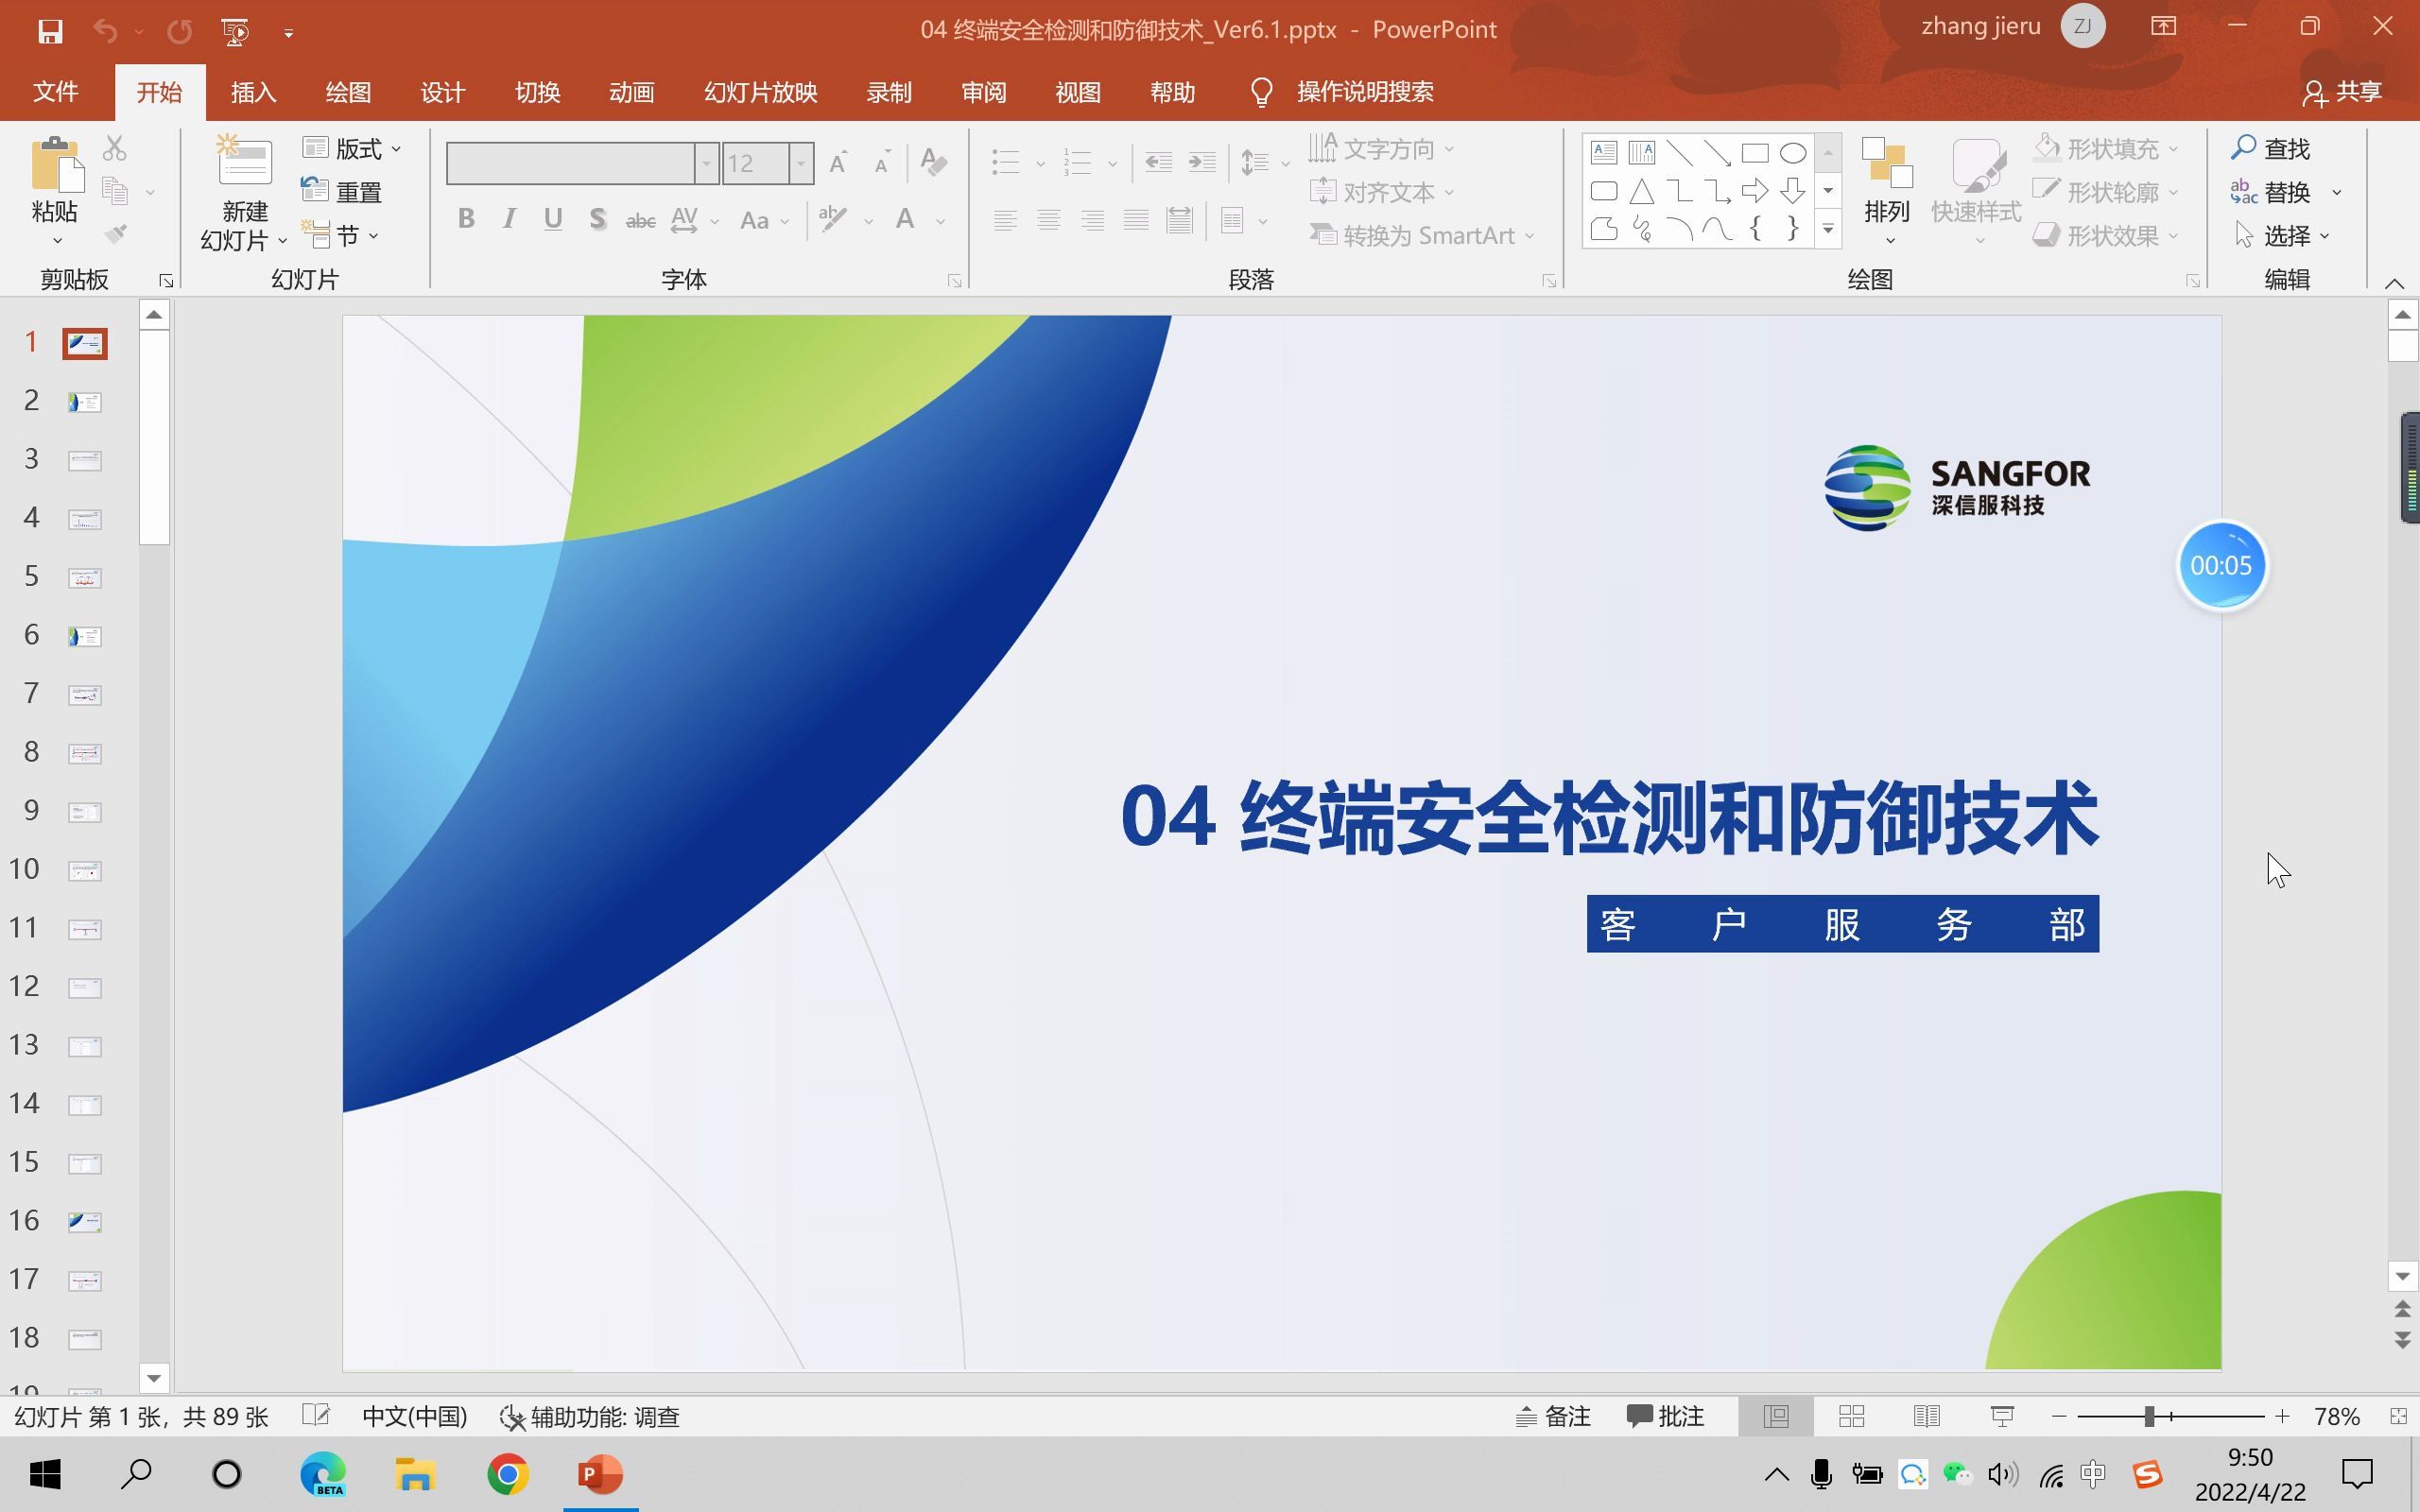
Task: Switch to Insert (插入) tab
Action: point(253,92)
